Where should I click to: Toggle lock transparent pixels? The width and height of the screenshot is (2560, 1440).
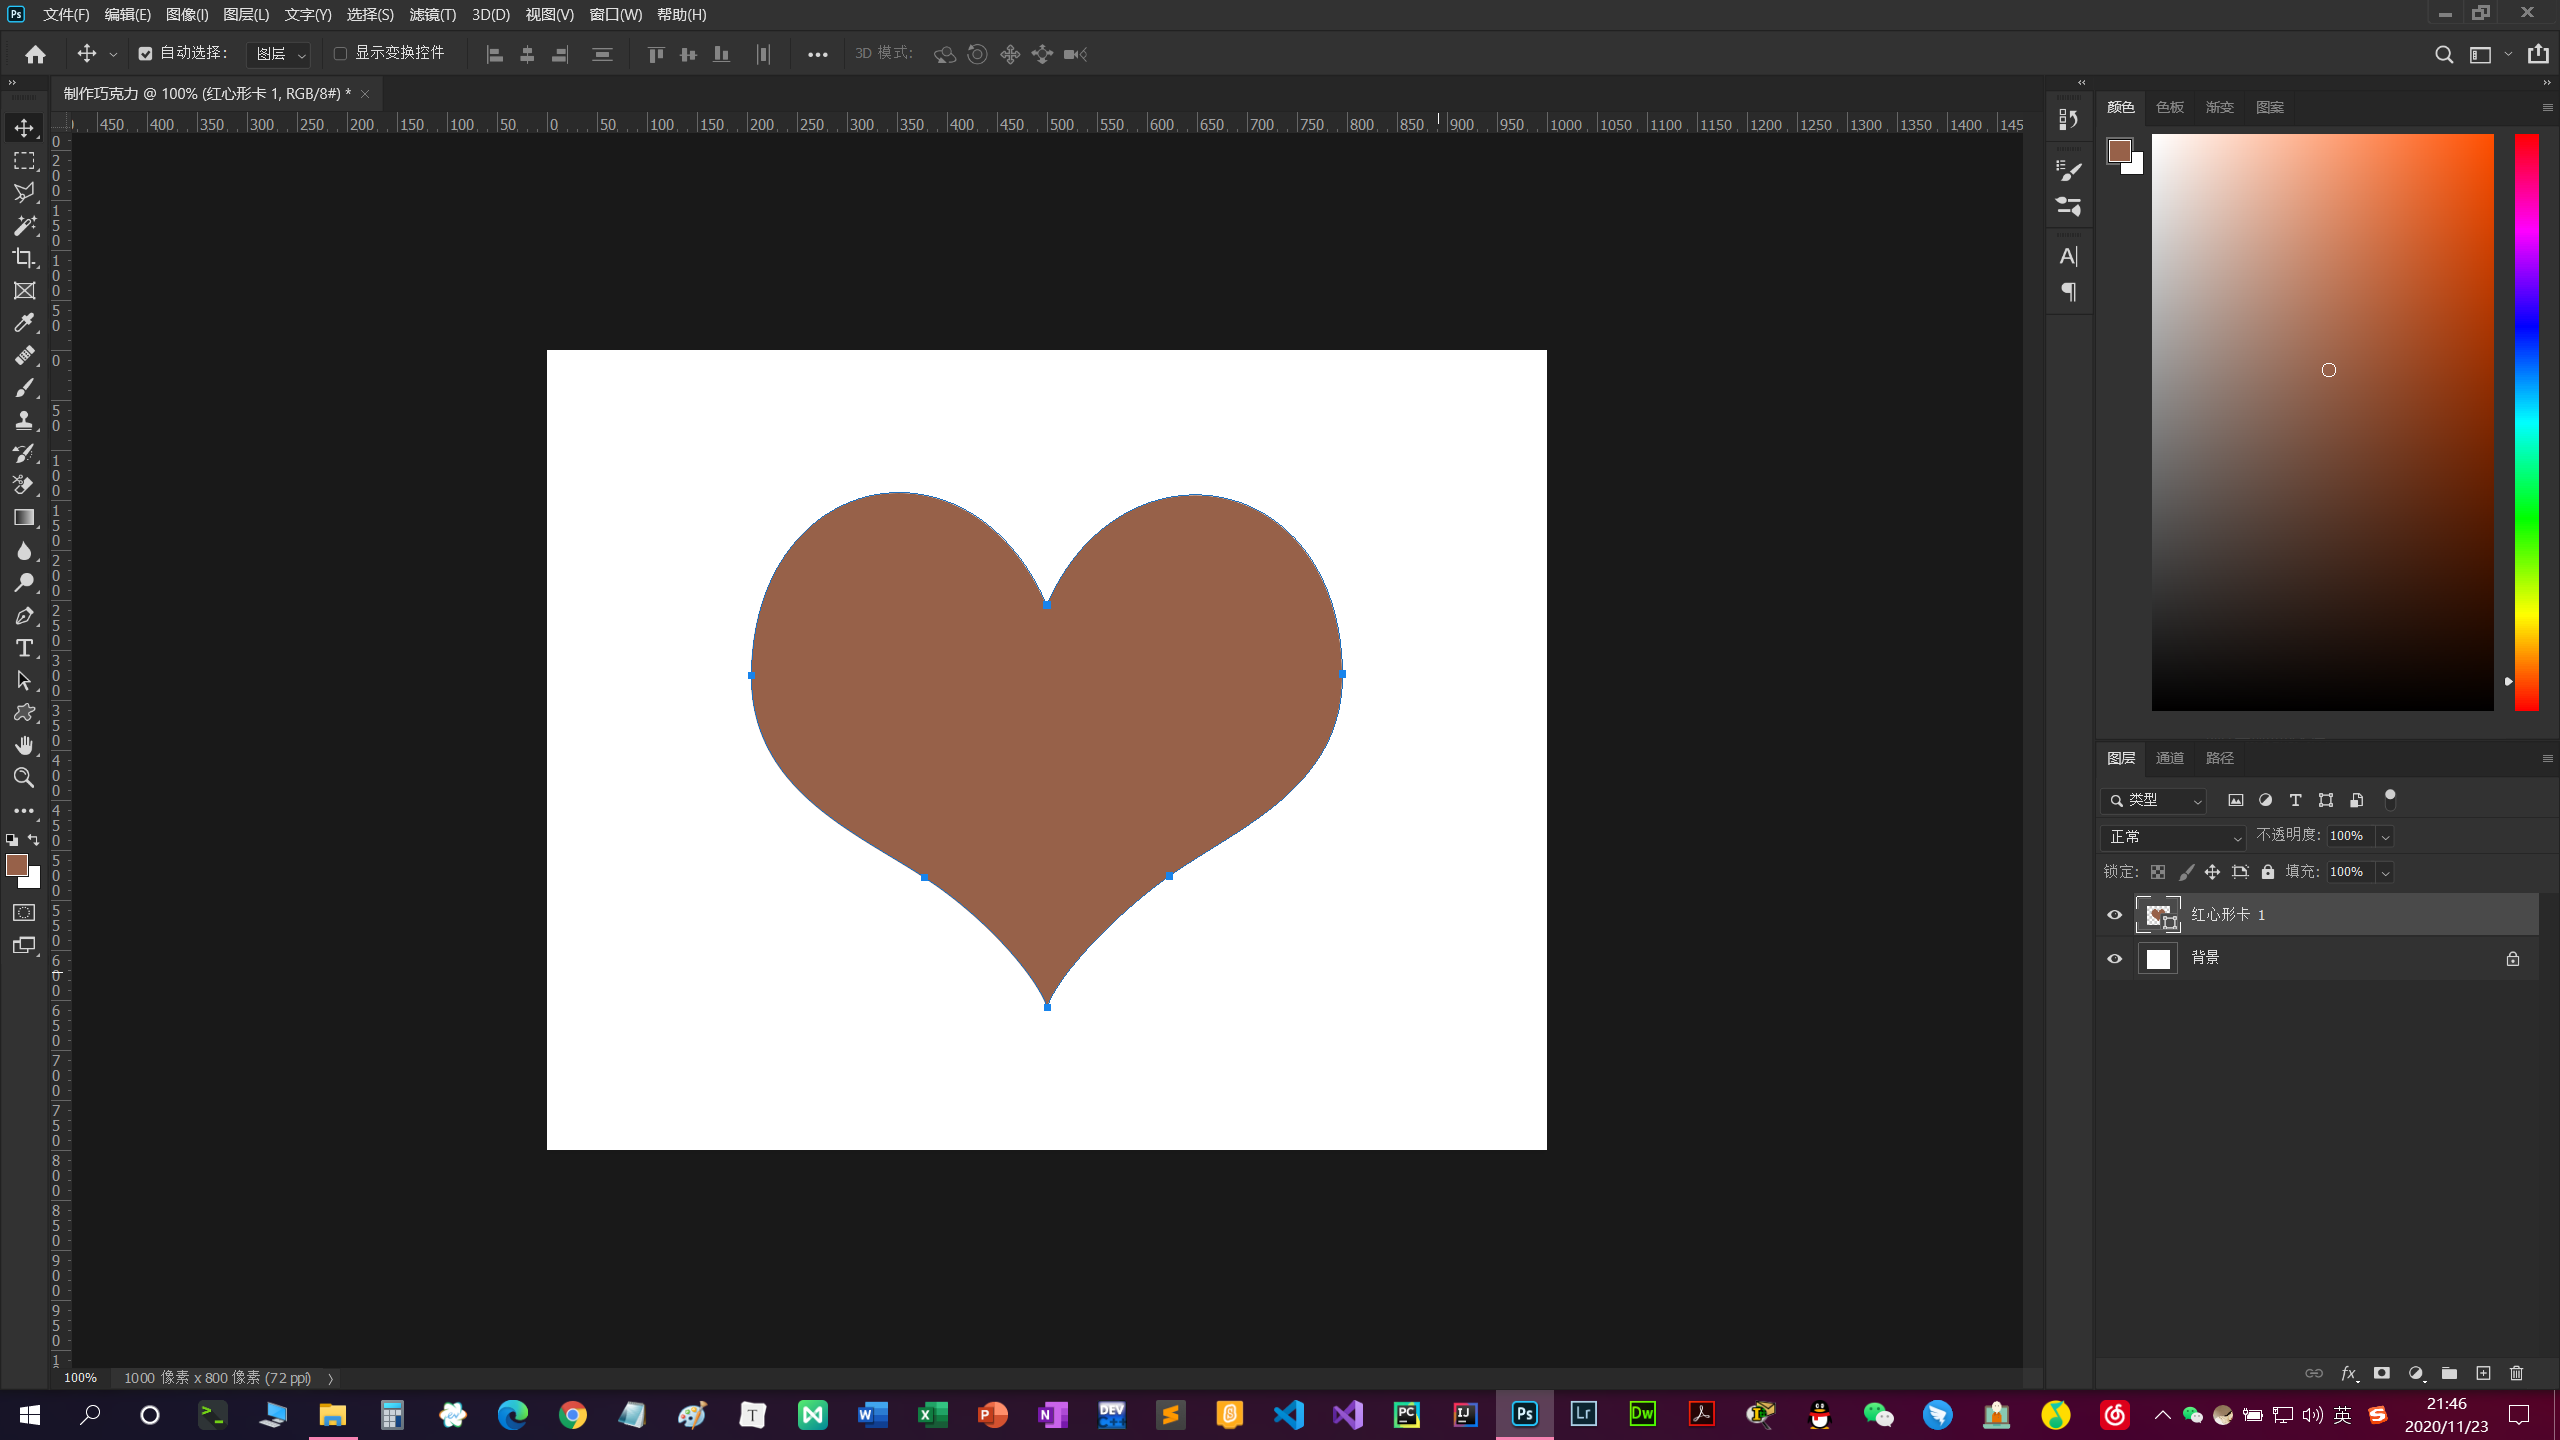click(2158, 872)
